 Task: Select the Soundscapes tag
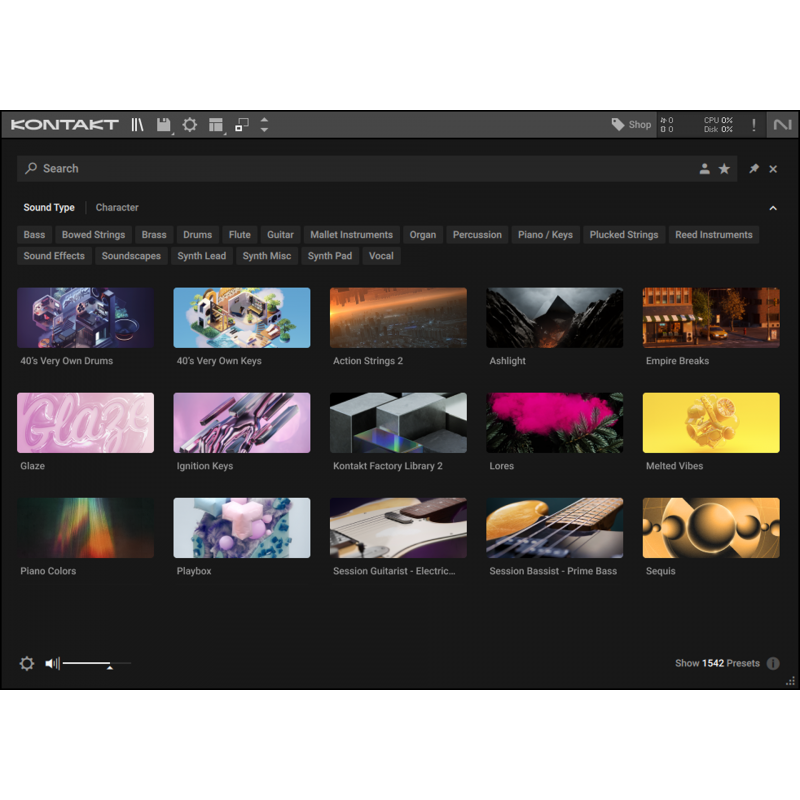tap(131, 256)
